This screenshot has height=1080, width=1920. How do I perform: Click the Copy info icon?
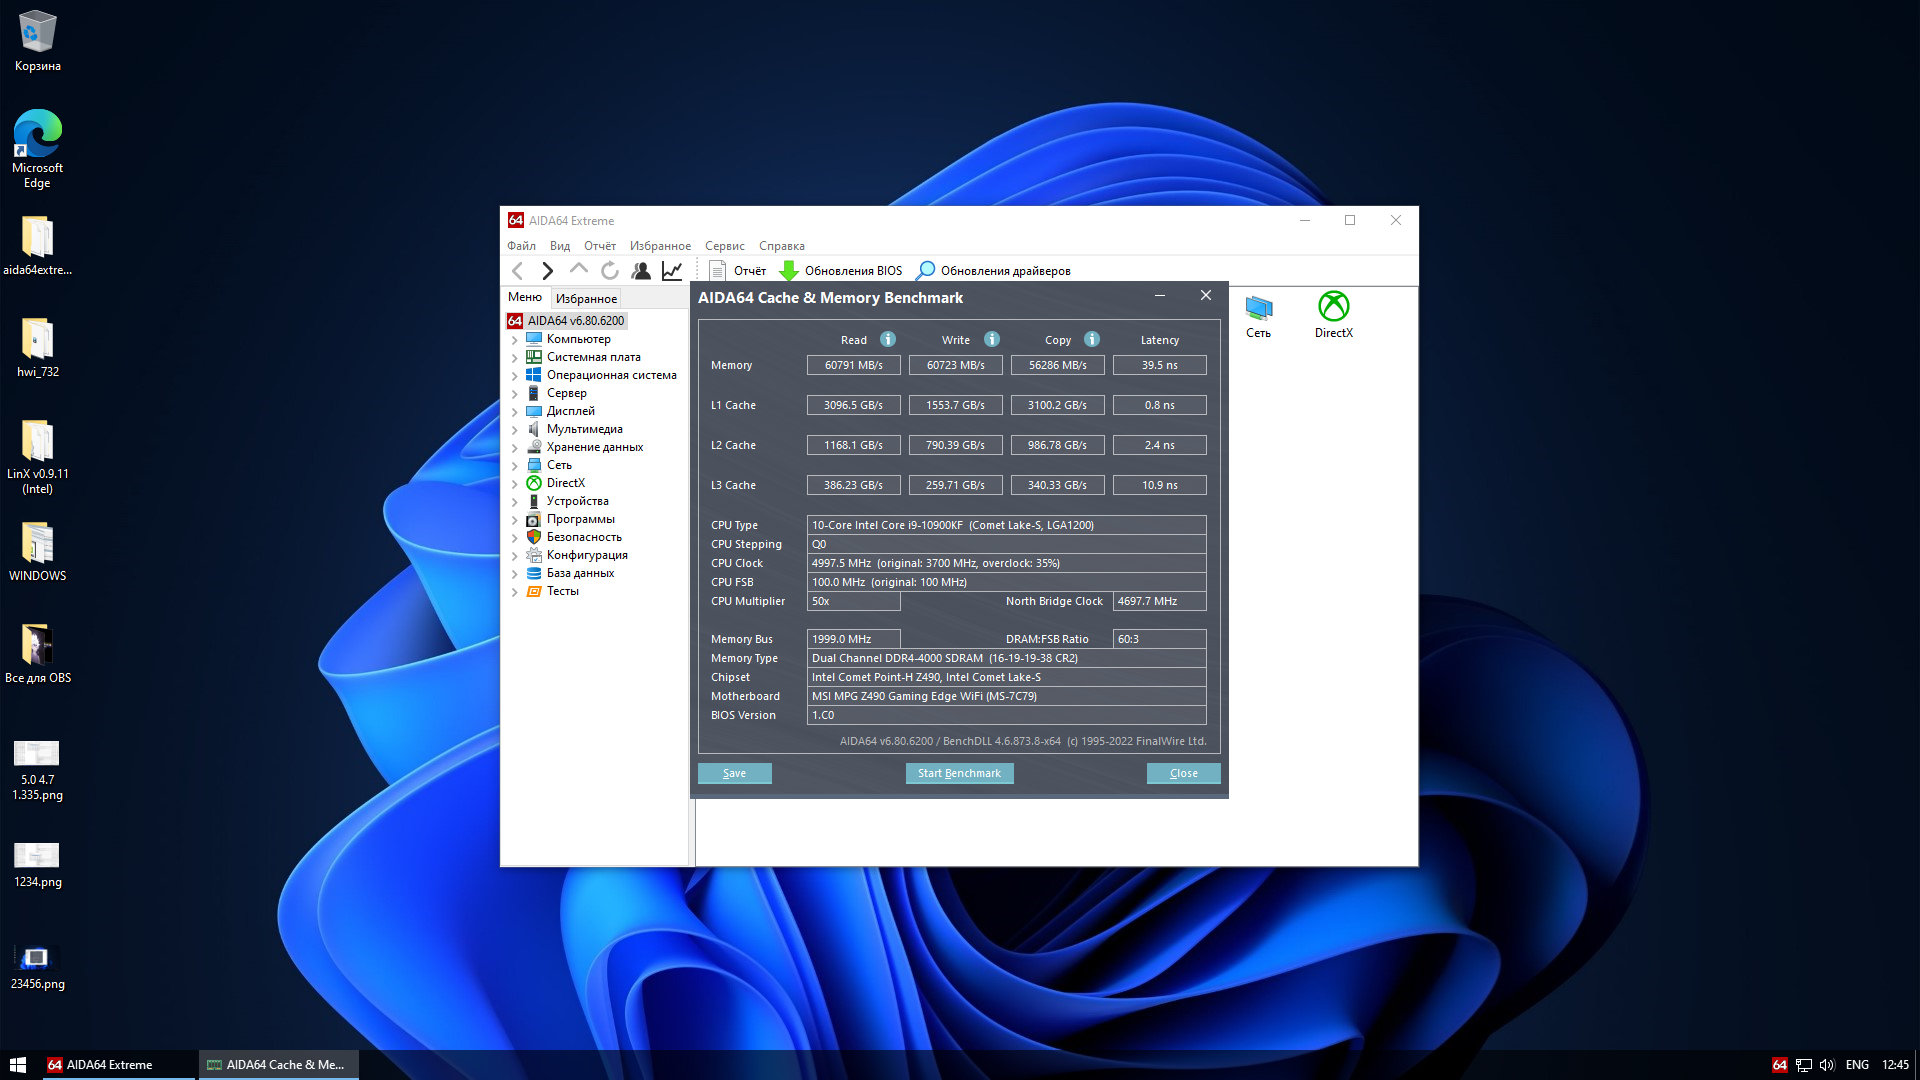1091,339
